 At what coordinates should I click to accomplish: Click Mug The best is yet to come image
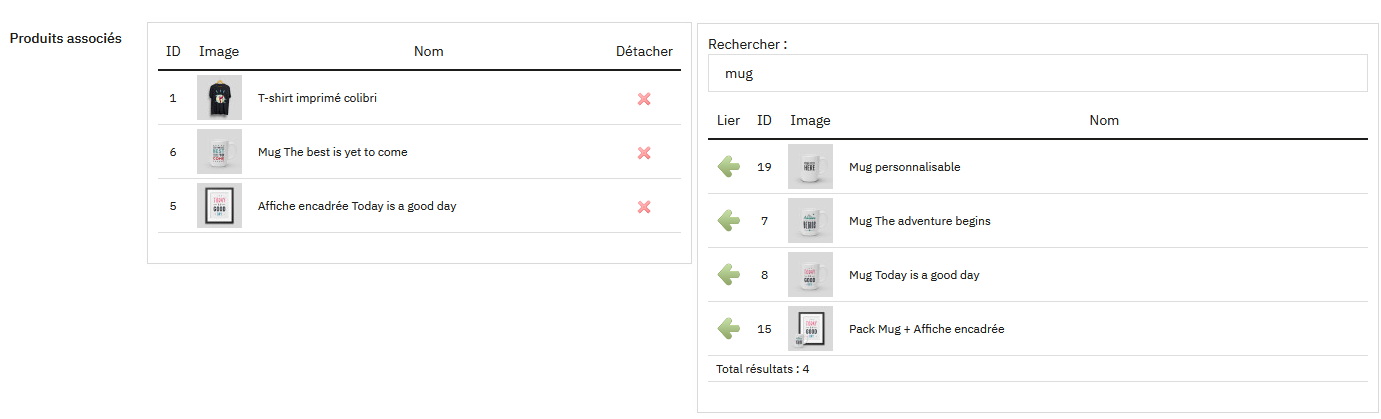219,152
